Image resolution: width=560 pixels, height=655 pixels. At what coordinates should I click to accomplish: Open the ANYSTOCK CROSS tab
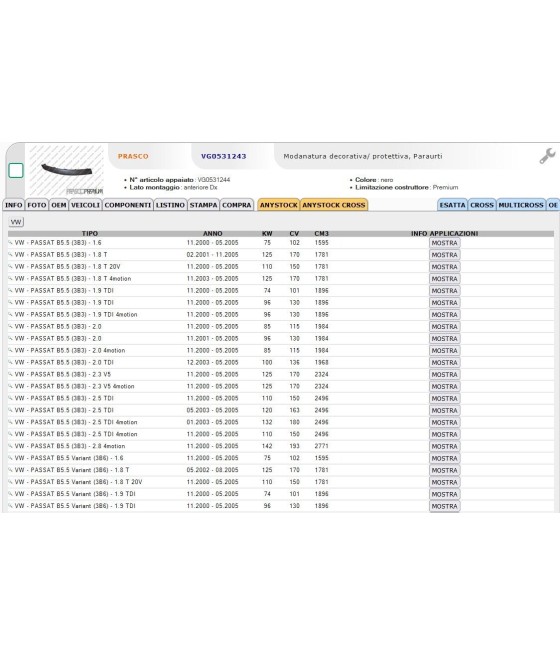tap(334, 205)
